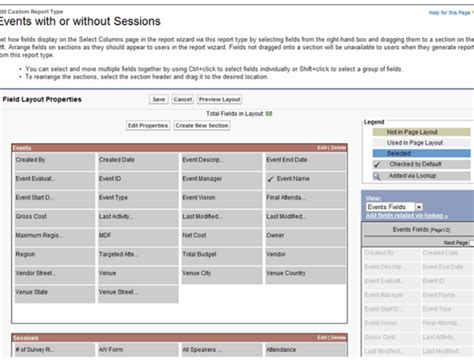Click the checkmark icon on Event Name
This screenshot has height=360, width=474.
click(x=270, y=180)
